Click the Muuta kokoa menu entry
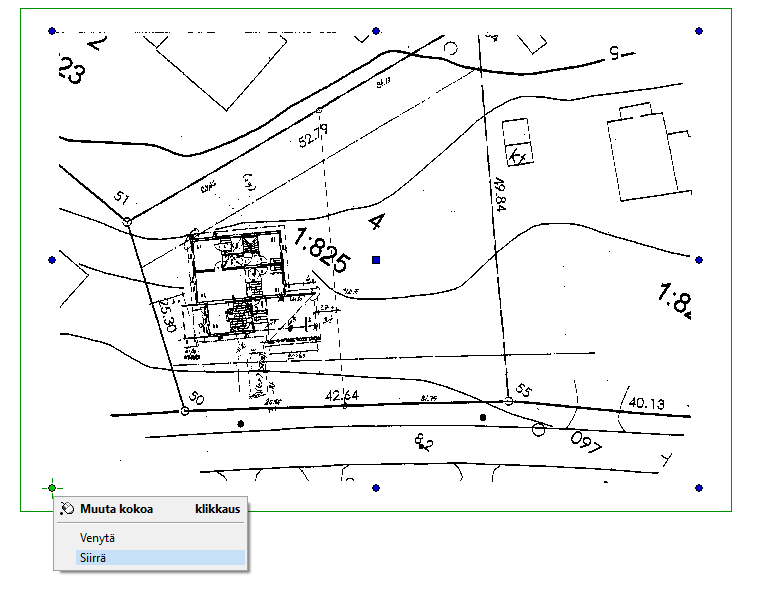Screen dimensions: 778x609 (117, 508)
